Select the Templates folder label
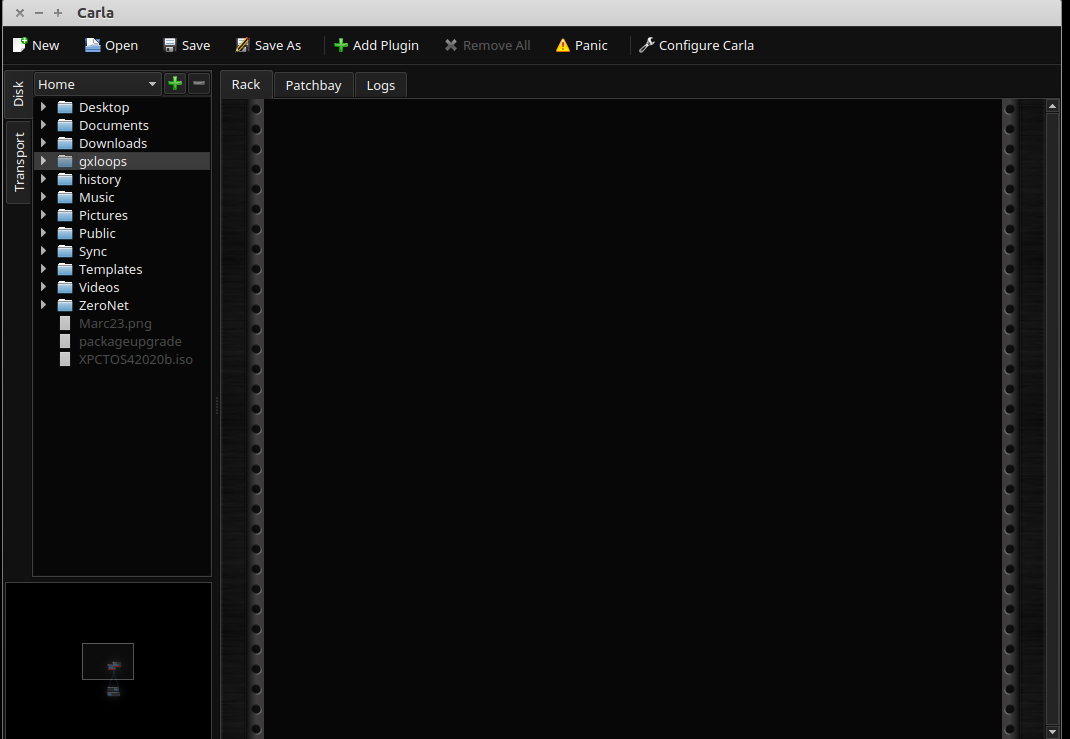This screenshot has width=1070, height=739. coord(111,269)
